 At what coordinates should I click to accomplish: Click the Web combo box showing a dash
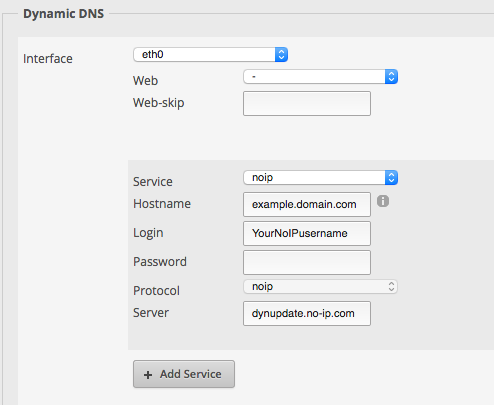coord(320,77)
